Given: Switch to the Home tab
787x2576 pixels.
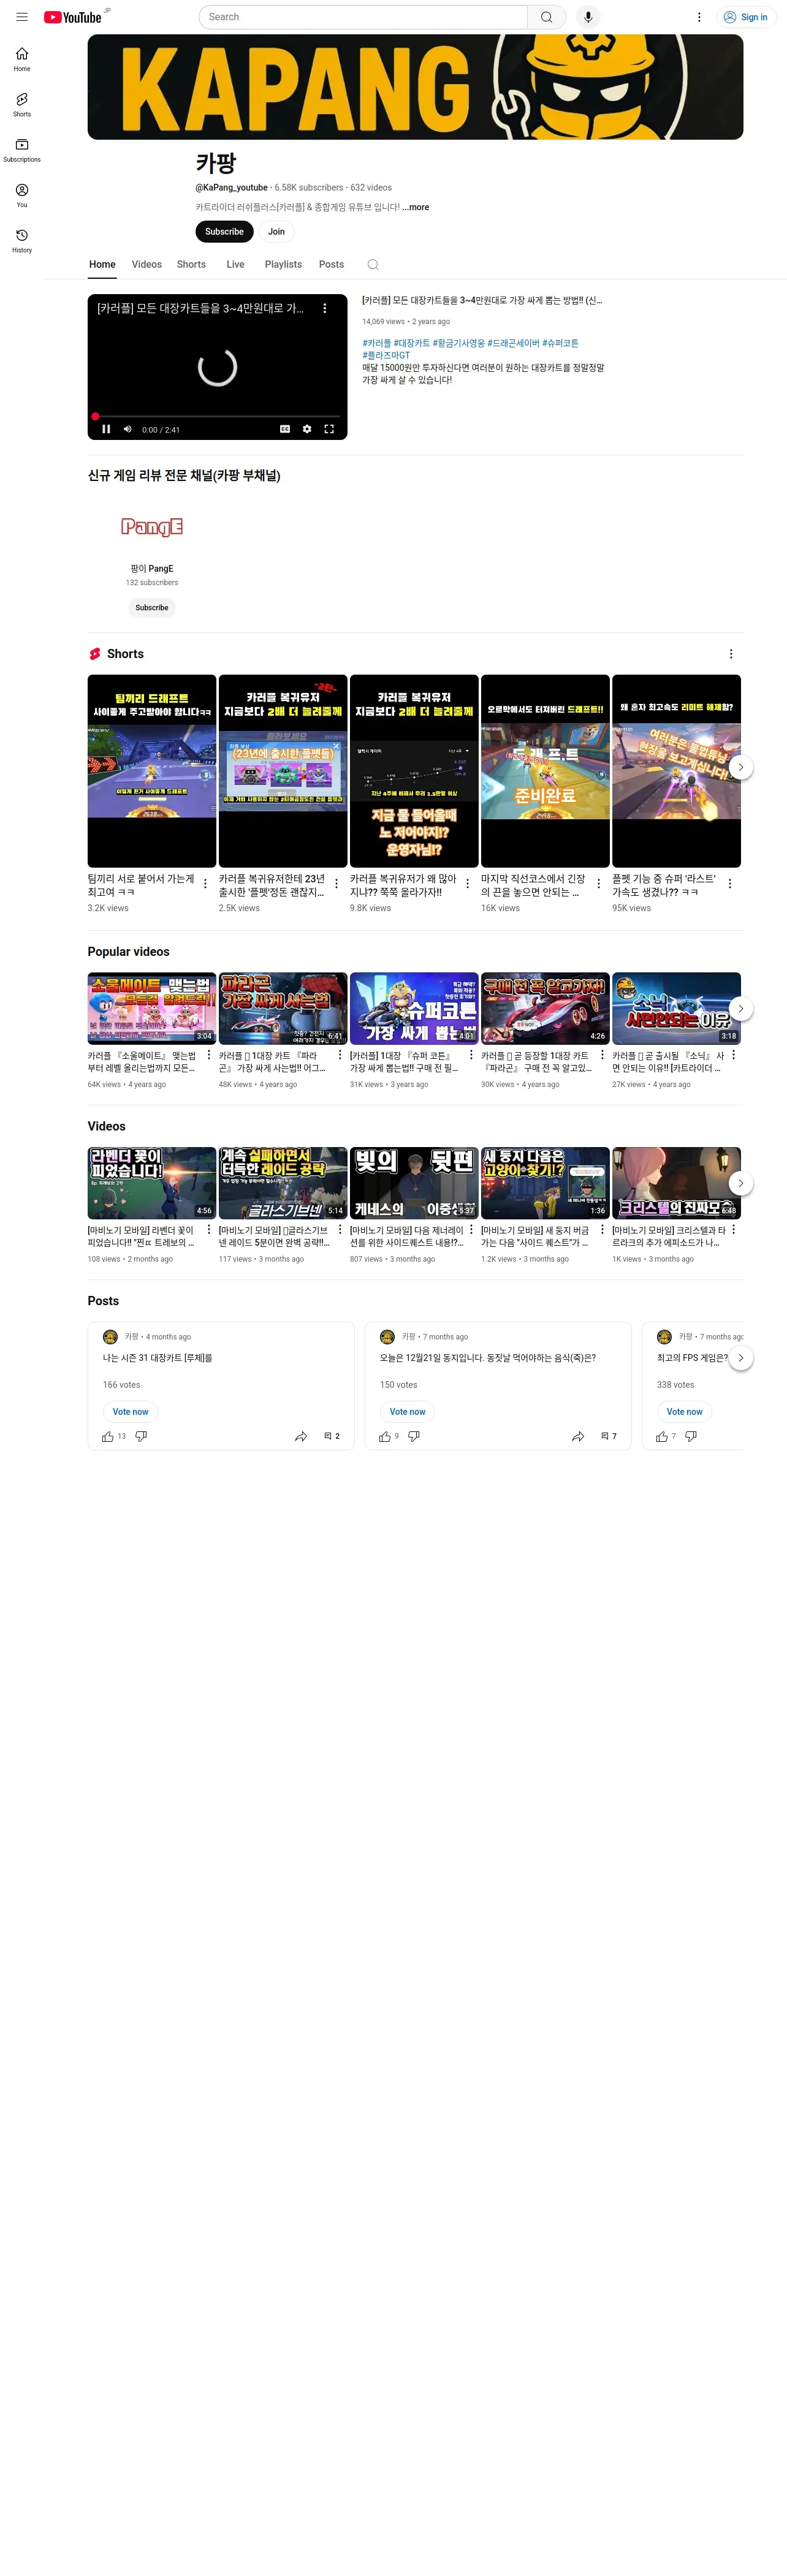Looking at the screenshot, I should click(x=102, y=265).
